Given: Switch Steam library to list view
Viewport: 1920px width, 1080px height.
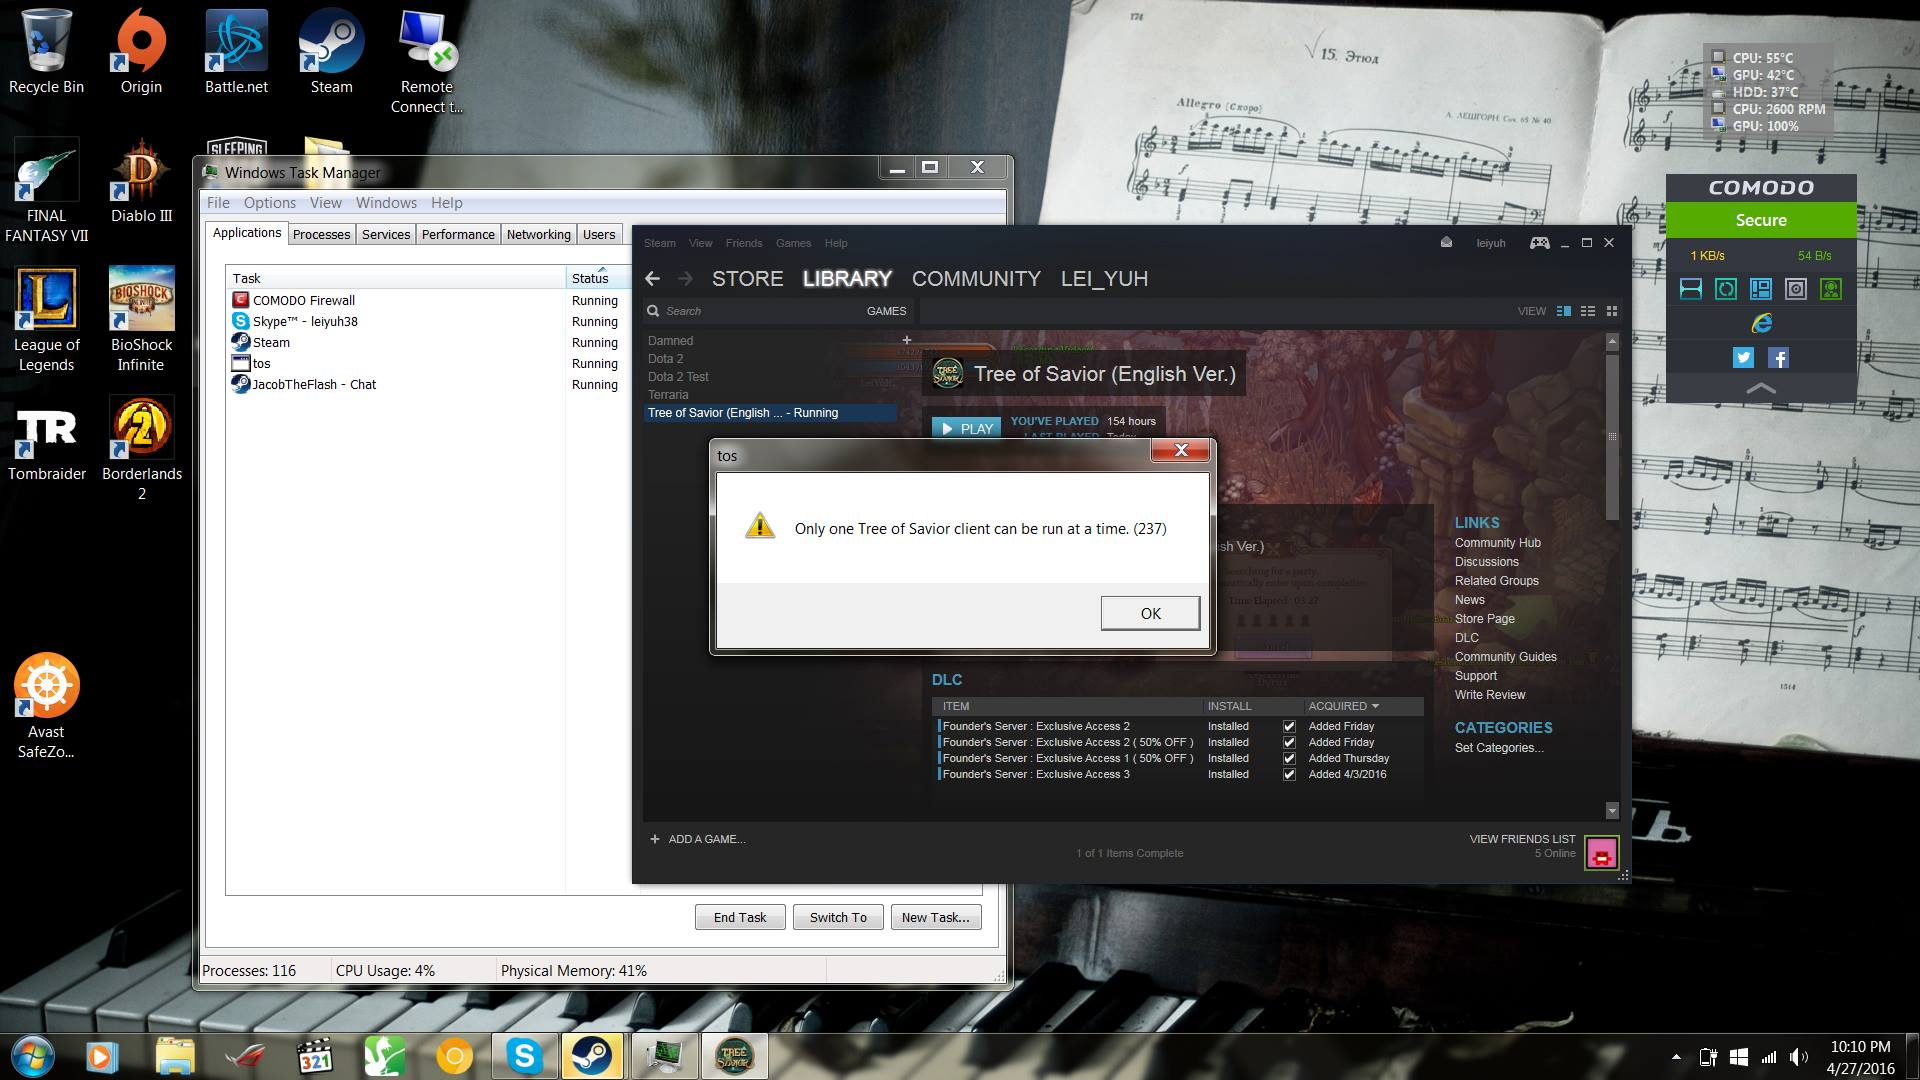Looking at the screenshot, I should pyautogui.click(x=1587, y=311).
